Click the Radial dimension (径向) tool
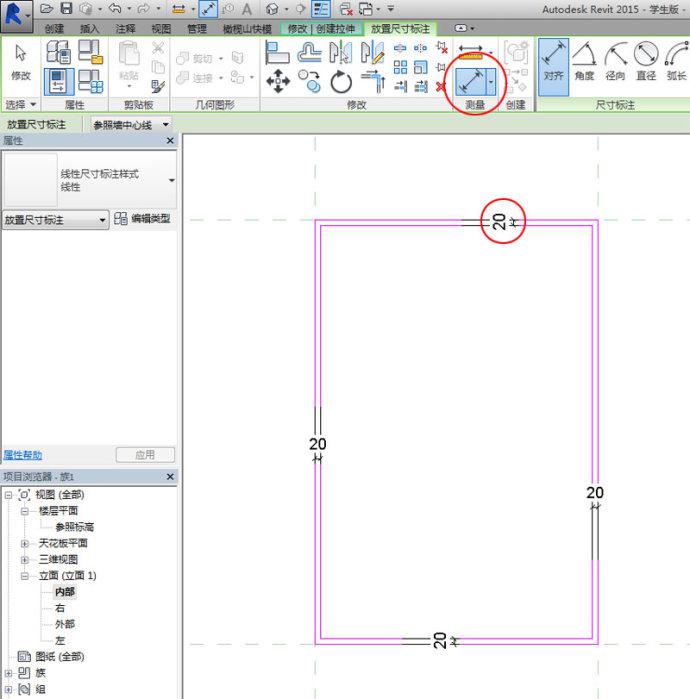Viewport: 690px width, 699px height. [x=615, y=60]
